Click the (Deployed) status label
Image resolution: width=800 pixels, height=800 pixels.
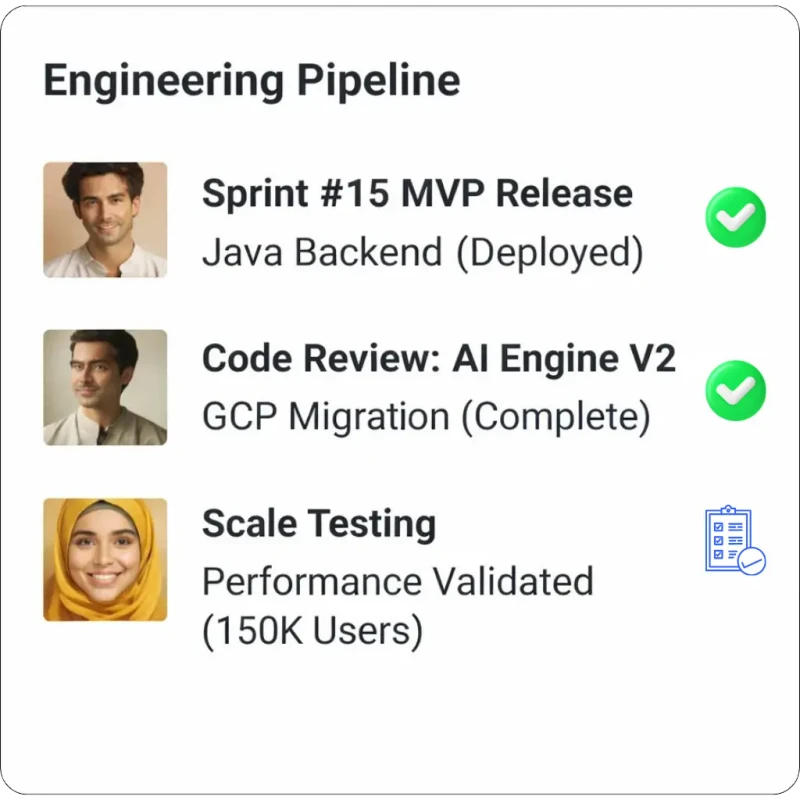coord(549,253)
